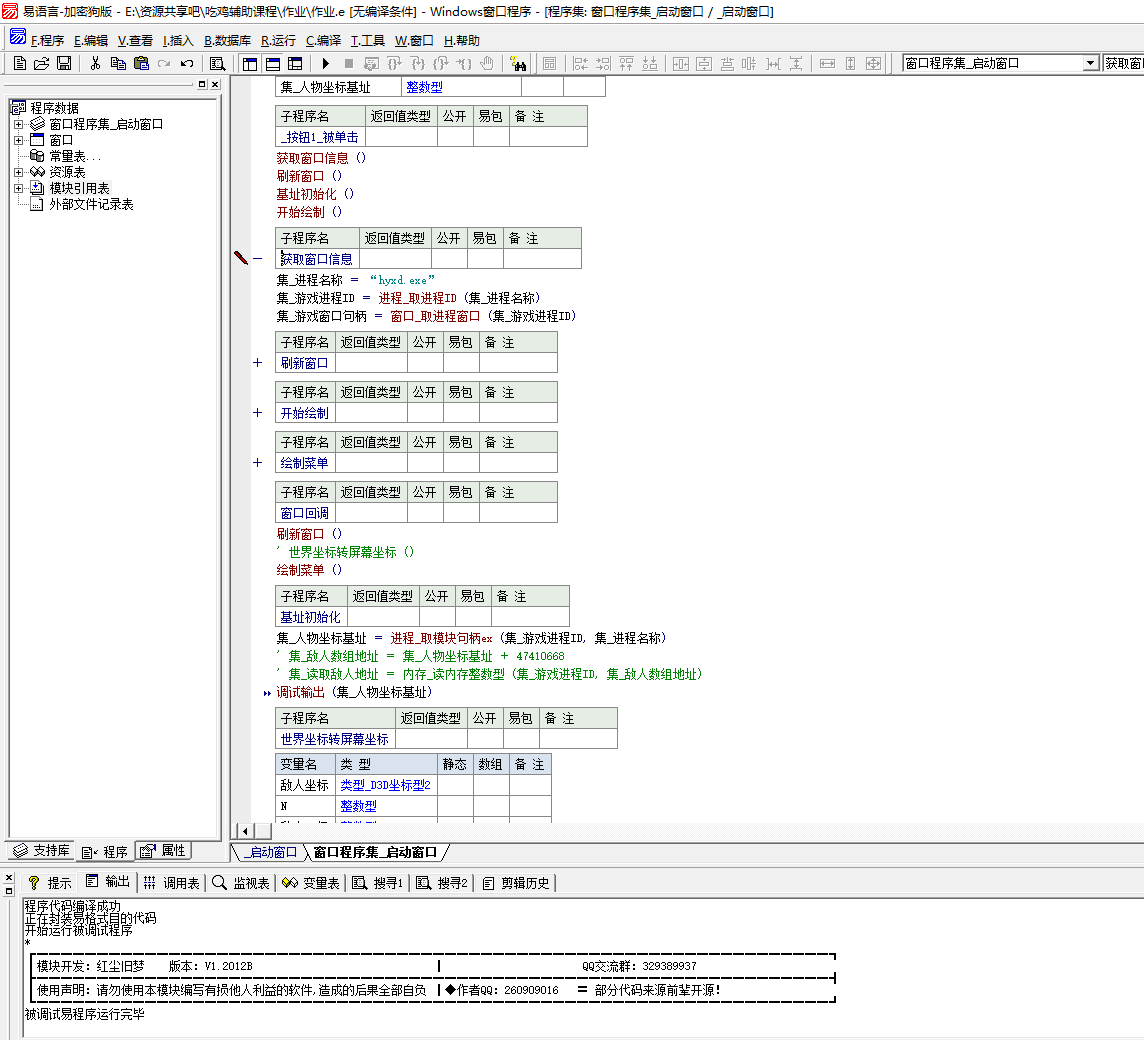Select 常量表 in the program tree
The width and height of the screenshot is (1144, 1040).
(74, 156)
